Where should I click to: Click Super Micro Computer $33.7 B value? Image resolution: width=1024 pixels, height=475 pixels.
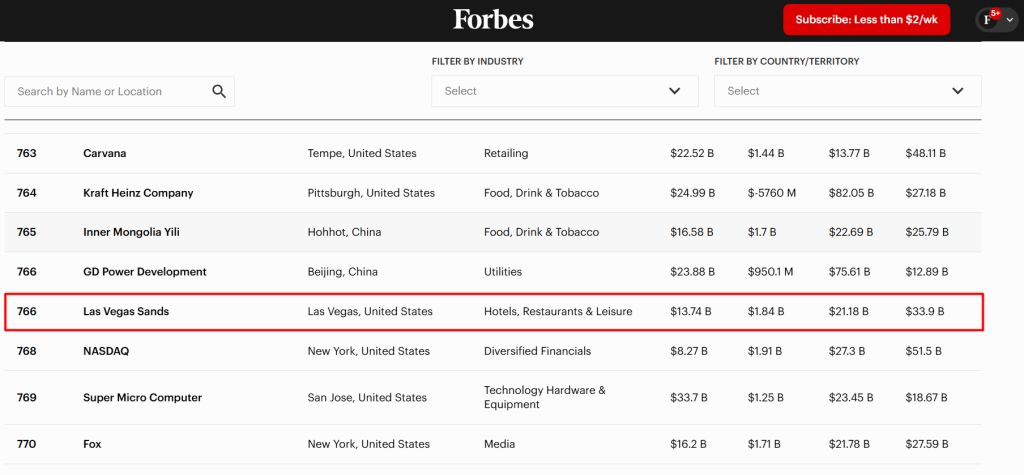pyautogui.click(x=690, y=398)
